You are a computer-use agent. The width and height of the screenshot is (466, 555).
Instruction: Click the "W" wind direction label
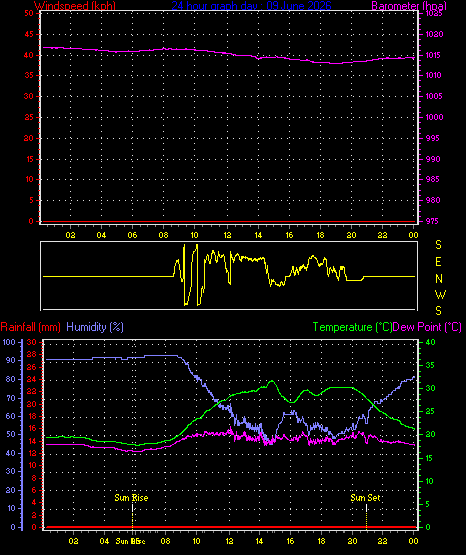pyautogui.click(x=440, y=294)
